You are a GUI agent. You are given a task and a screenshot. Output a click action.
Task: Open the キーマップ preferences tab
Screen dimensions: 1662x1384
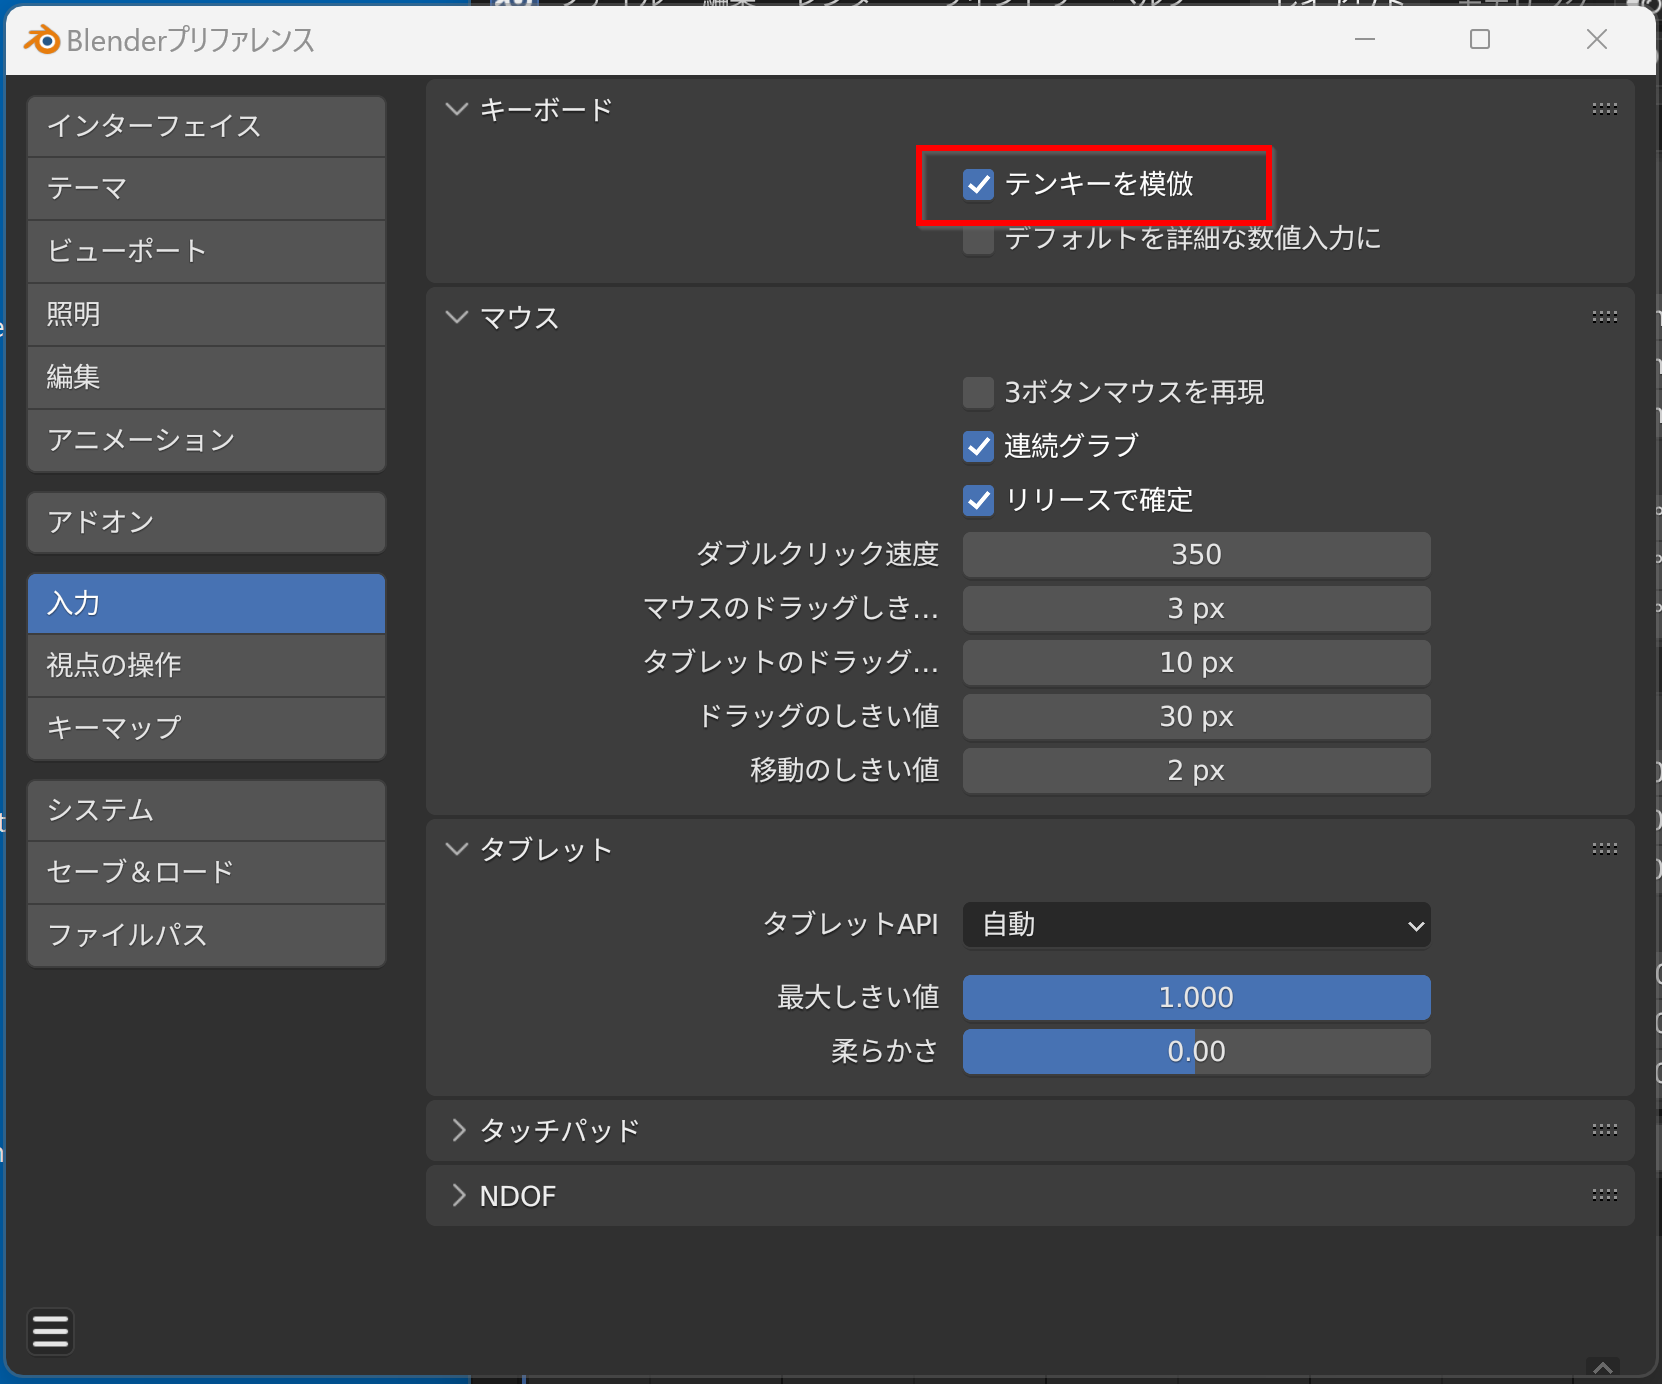(x=207, y=729)
